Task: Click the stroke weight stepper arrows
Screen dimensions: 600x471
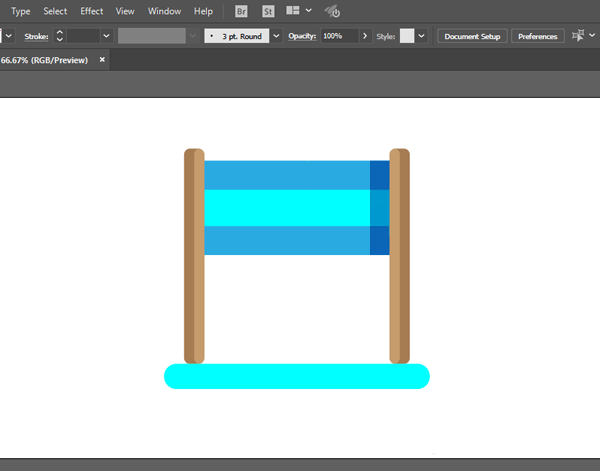Action: coord(58,36)
